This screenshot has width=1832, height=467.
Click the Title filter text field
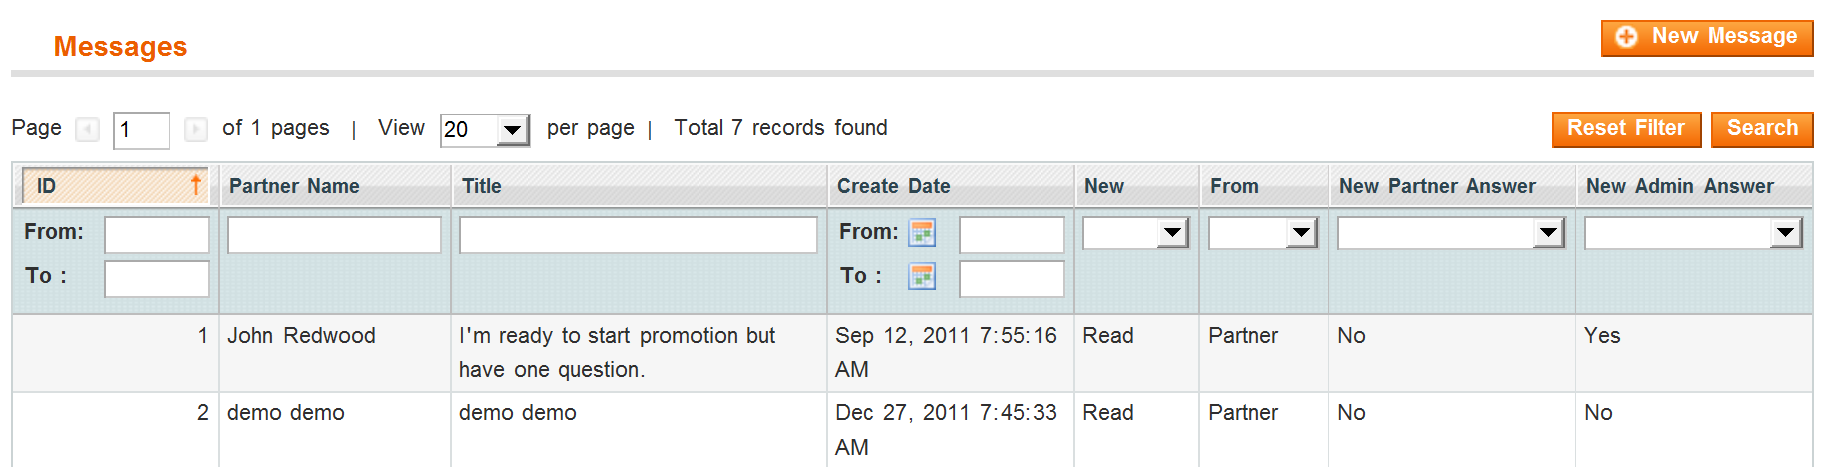[x=638, y=235]
